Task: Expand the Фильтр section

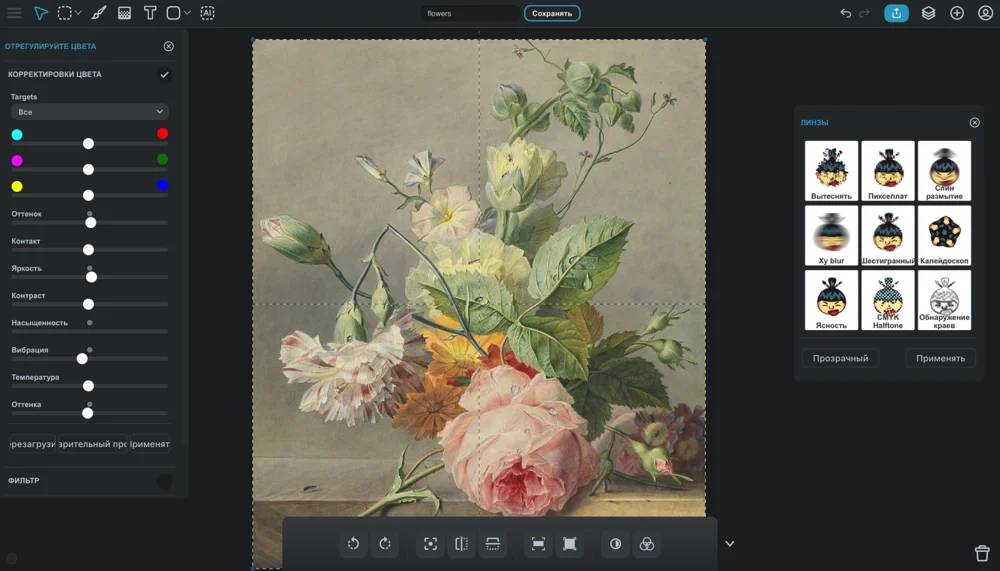Action: point(24,480)
